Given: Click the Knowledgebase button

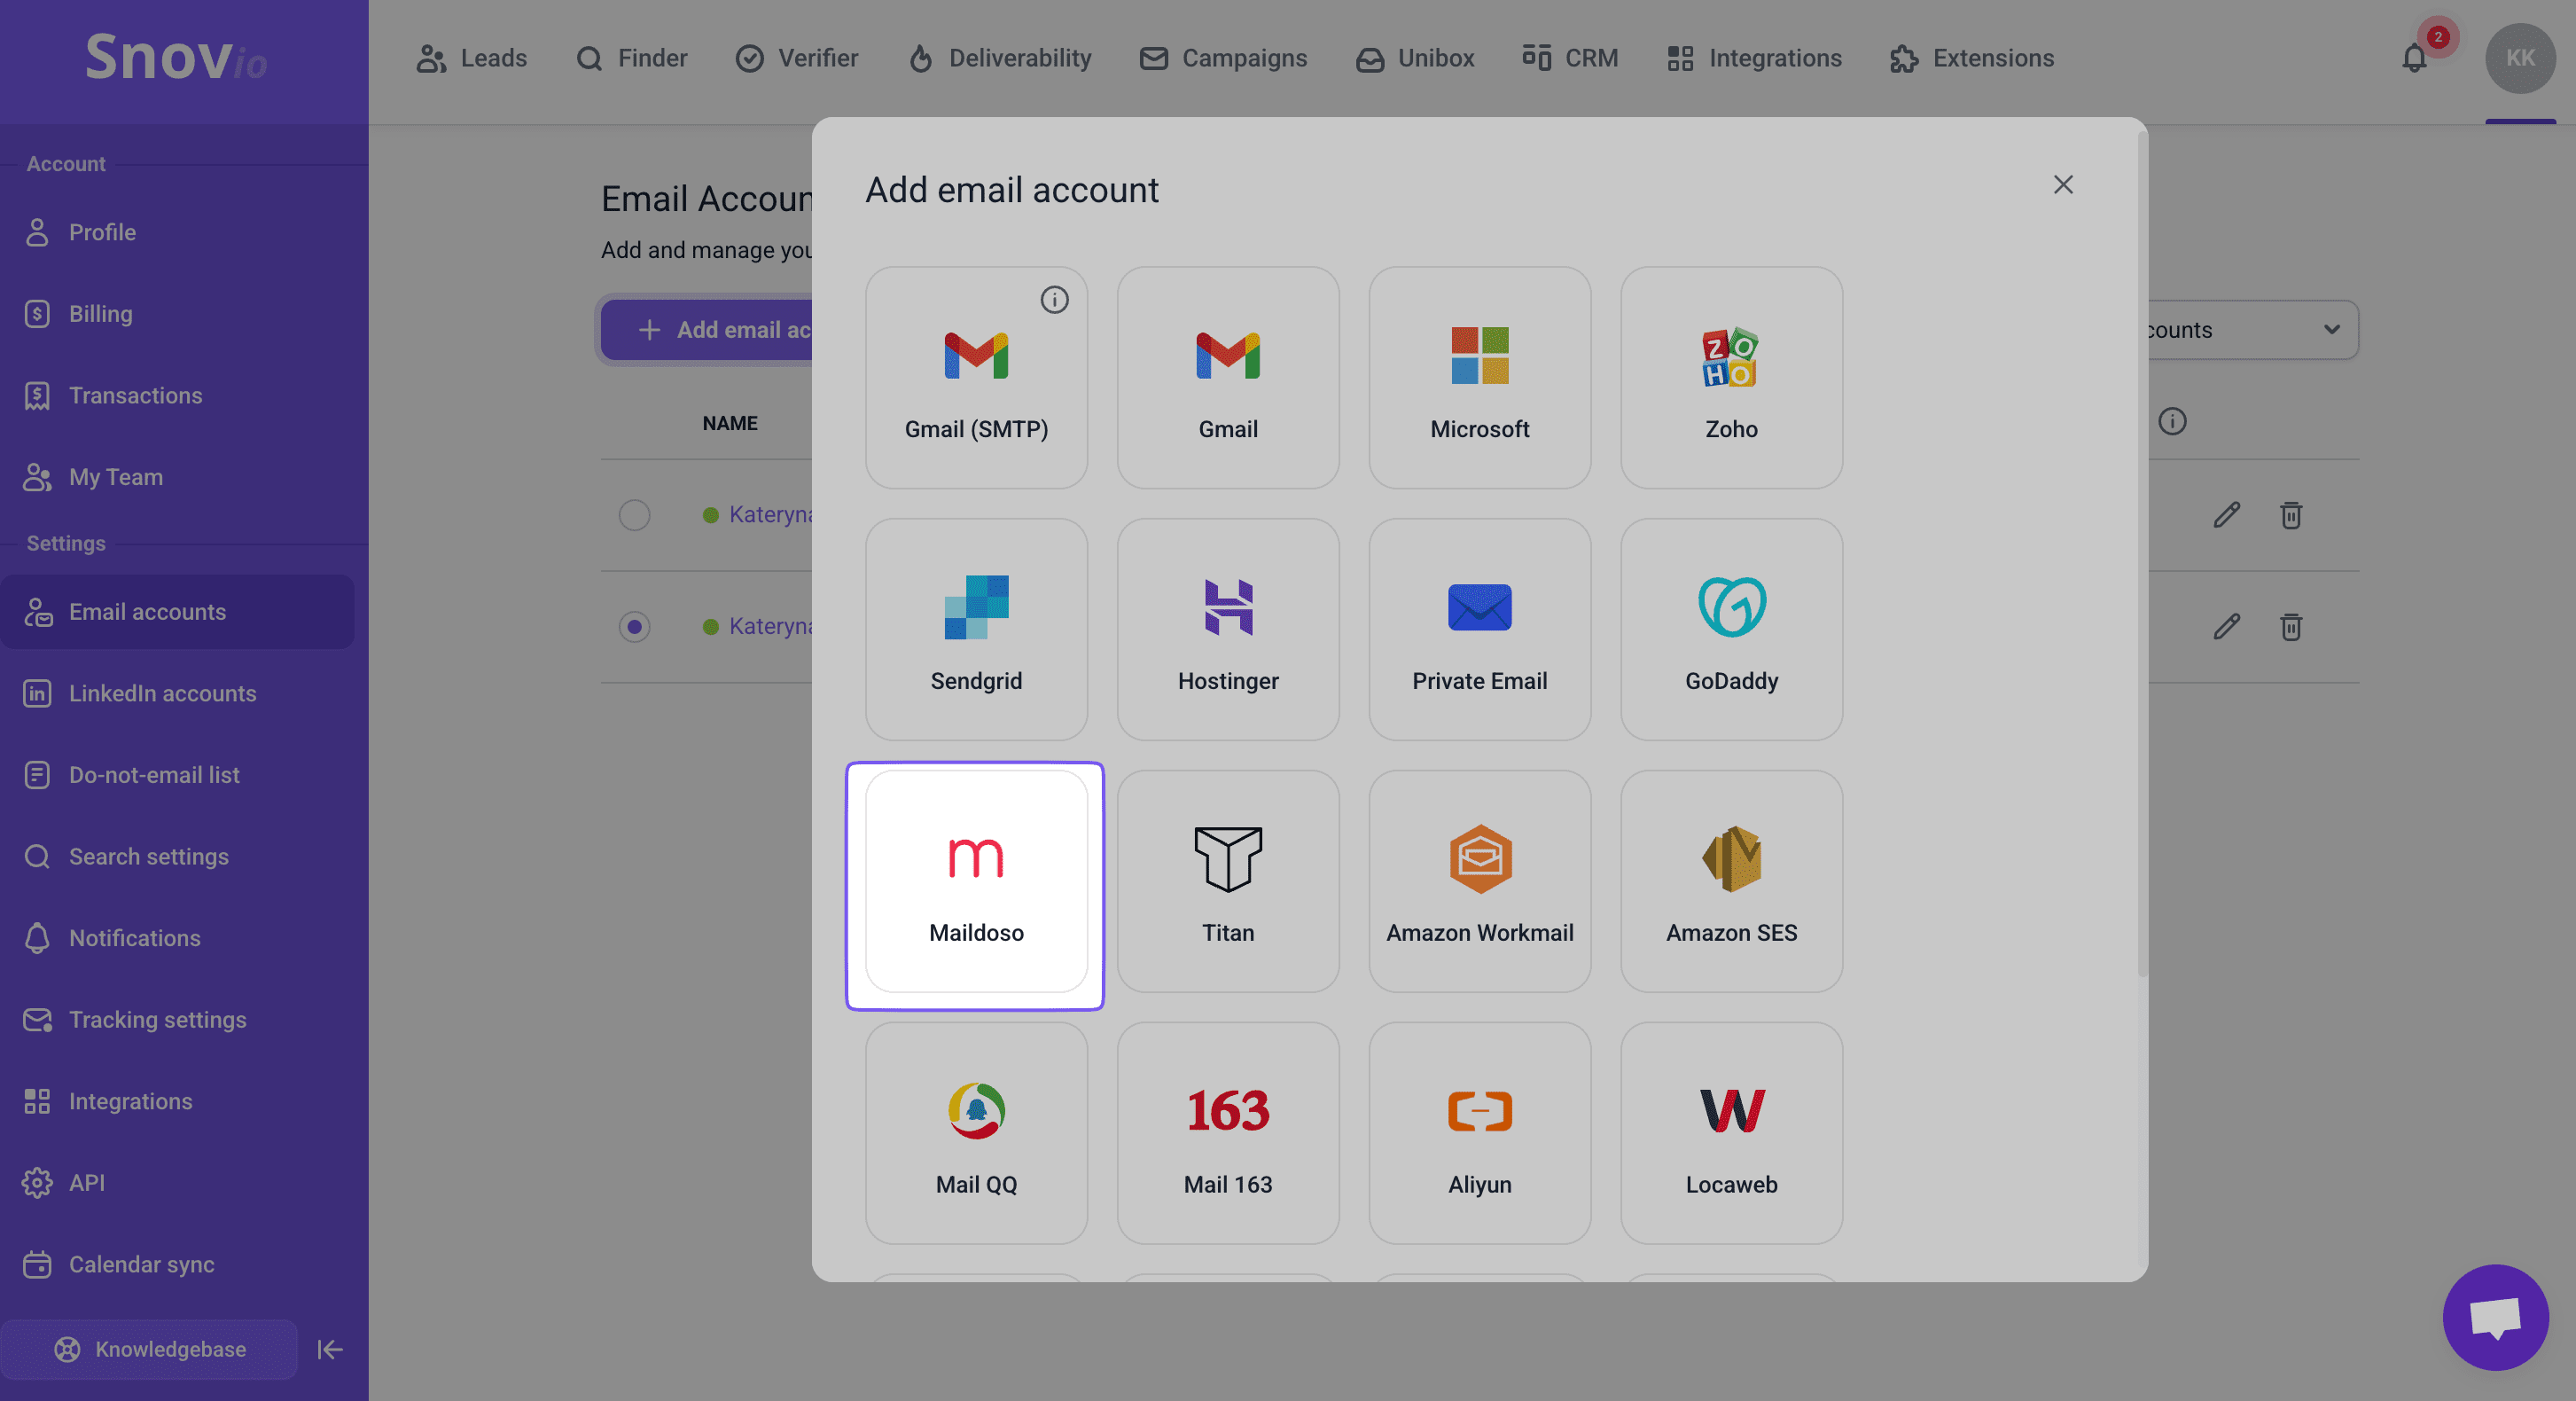Looking at the screenshot, I should [x=150, y=1349].
